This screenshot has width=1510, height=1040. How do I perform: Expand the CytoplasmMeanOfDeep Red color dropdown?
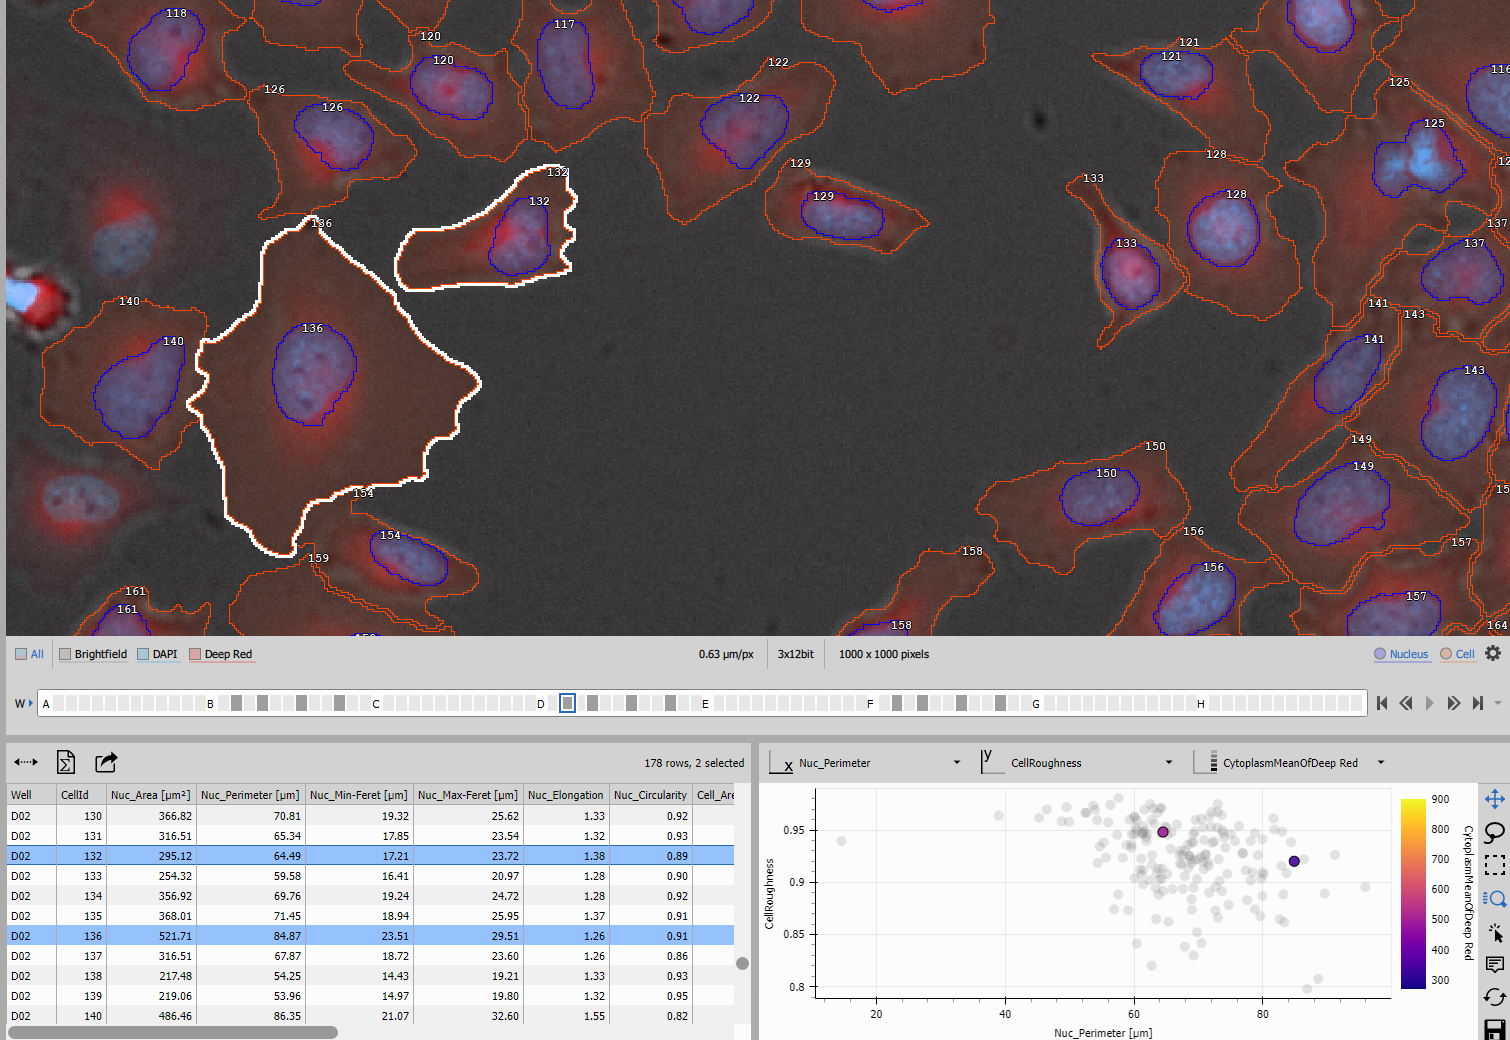(1380, 763)
